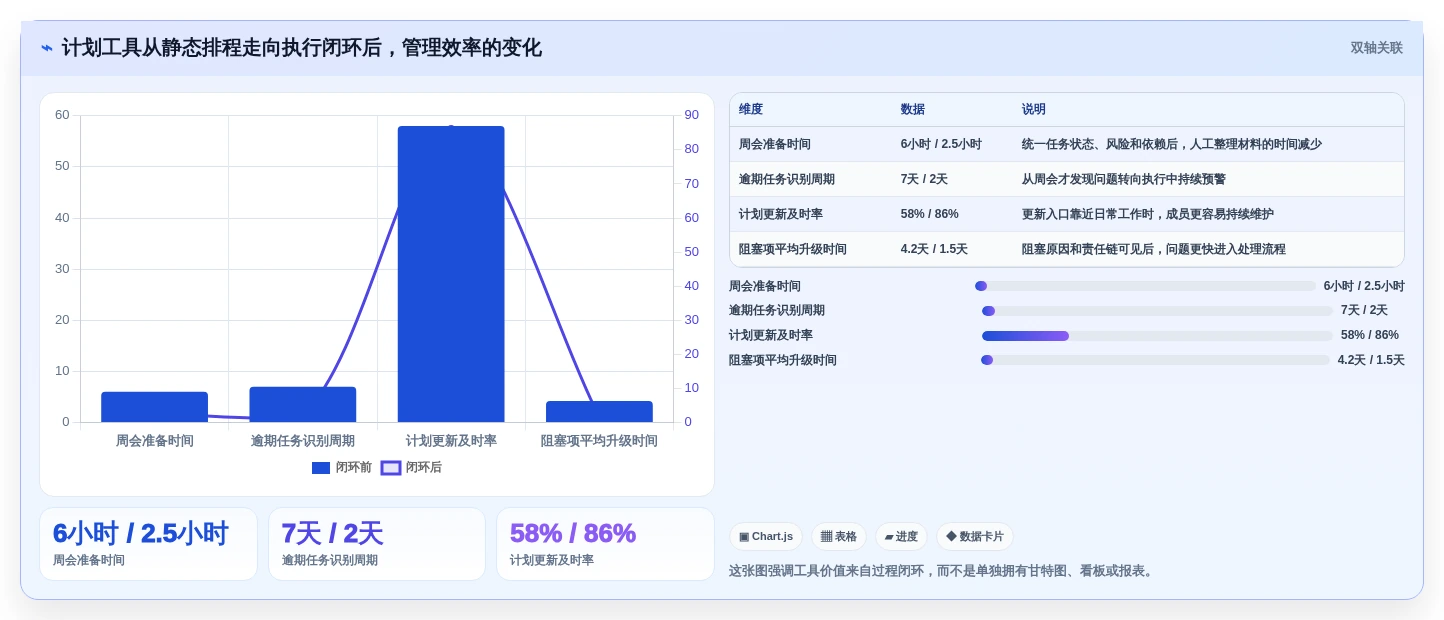Click the 数据 column header
The height and width of the screenshot is (620, 1444).
912,110
